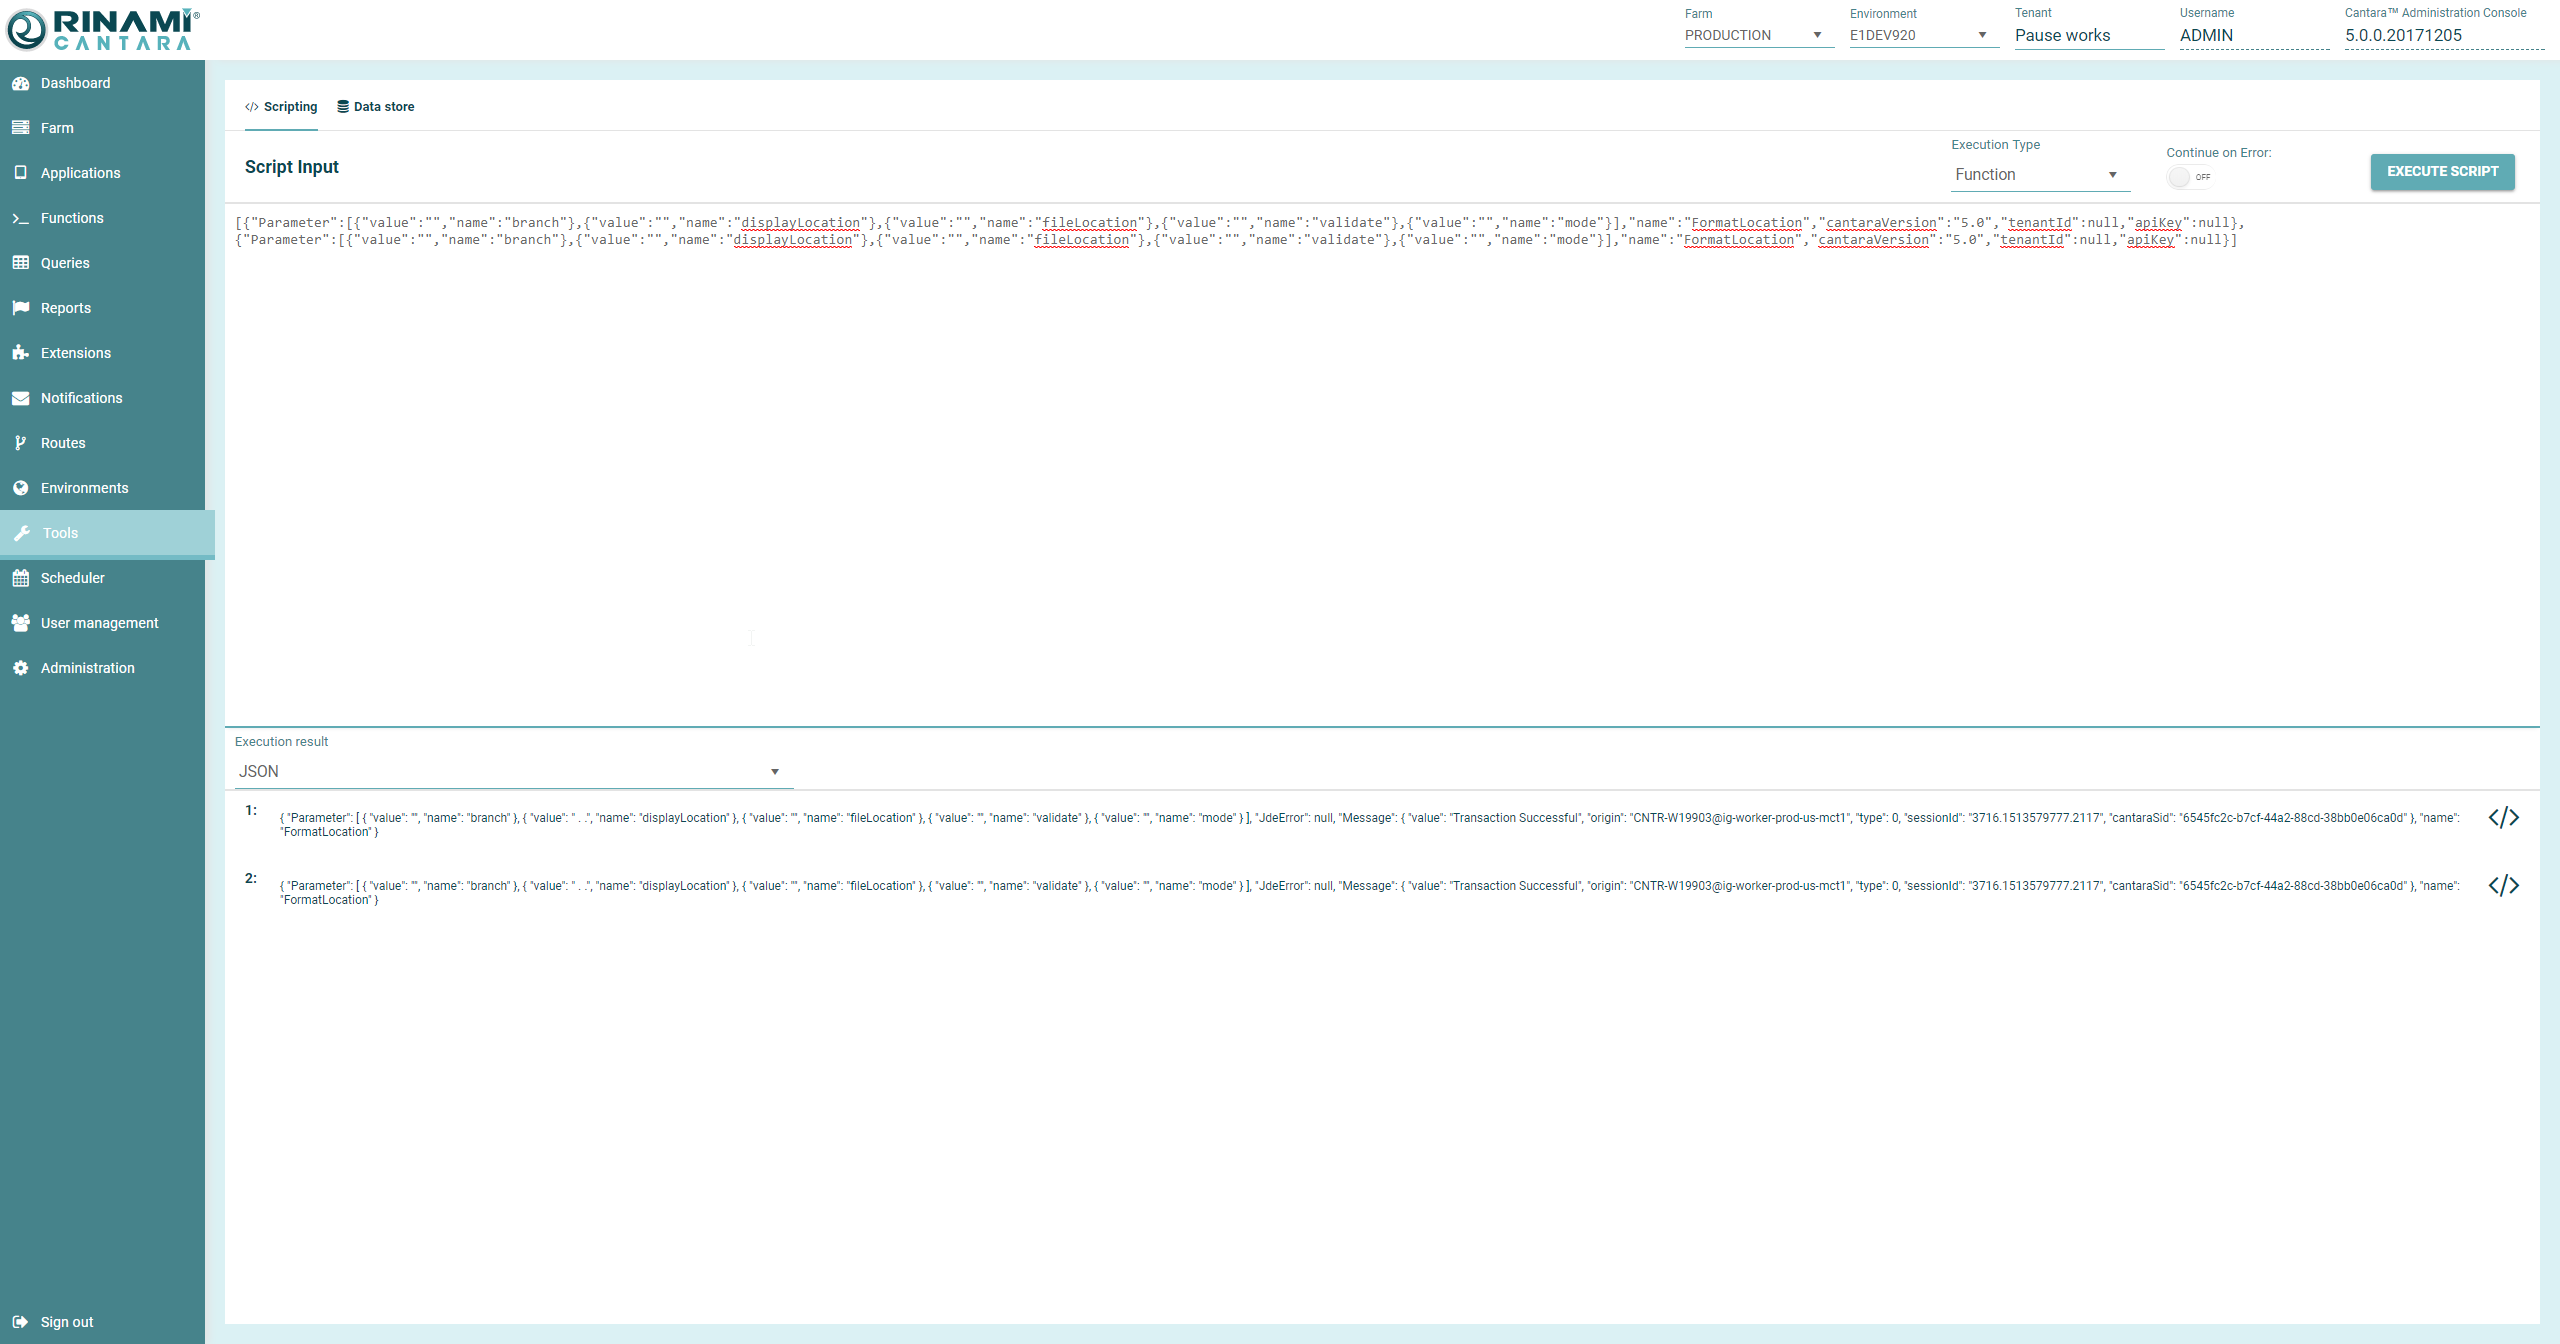
Task: Open the Farm PRODUCTION dropdown
Action: tap(1755, 35)
